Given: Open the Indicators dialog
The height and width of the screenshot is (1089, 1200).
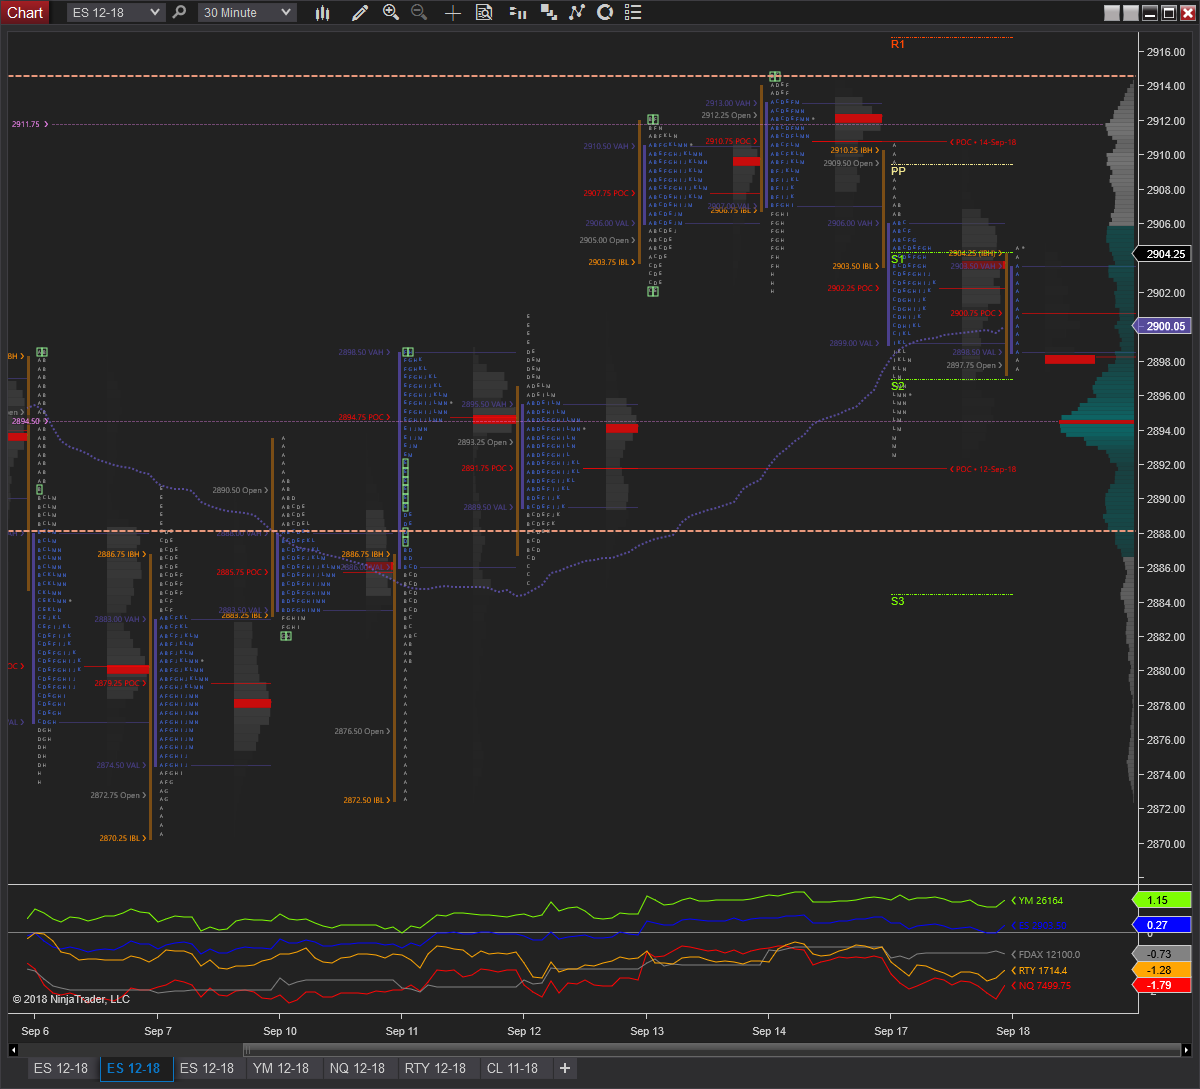Looking at the screenshot, I should click(577, 12).
